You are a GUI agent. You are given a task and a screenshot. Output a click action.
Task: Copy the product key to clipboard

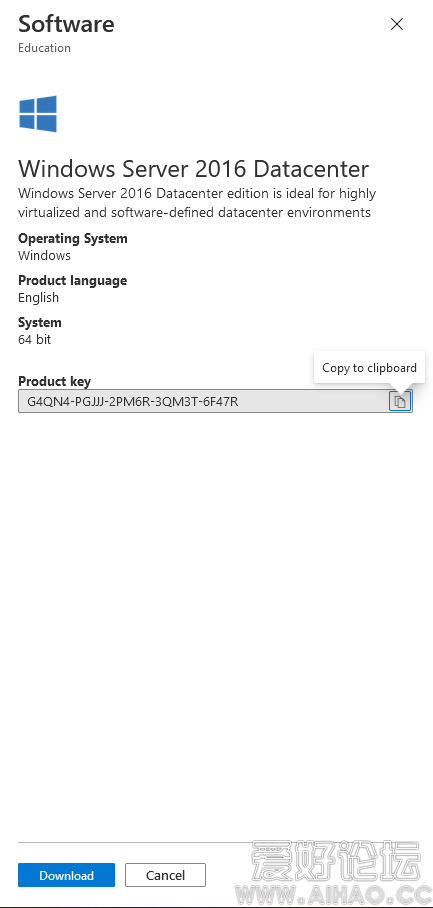point(399,401)
